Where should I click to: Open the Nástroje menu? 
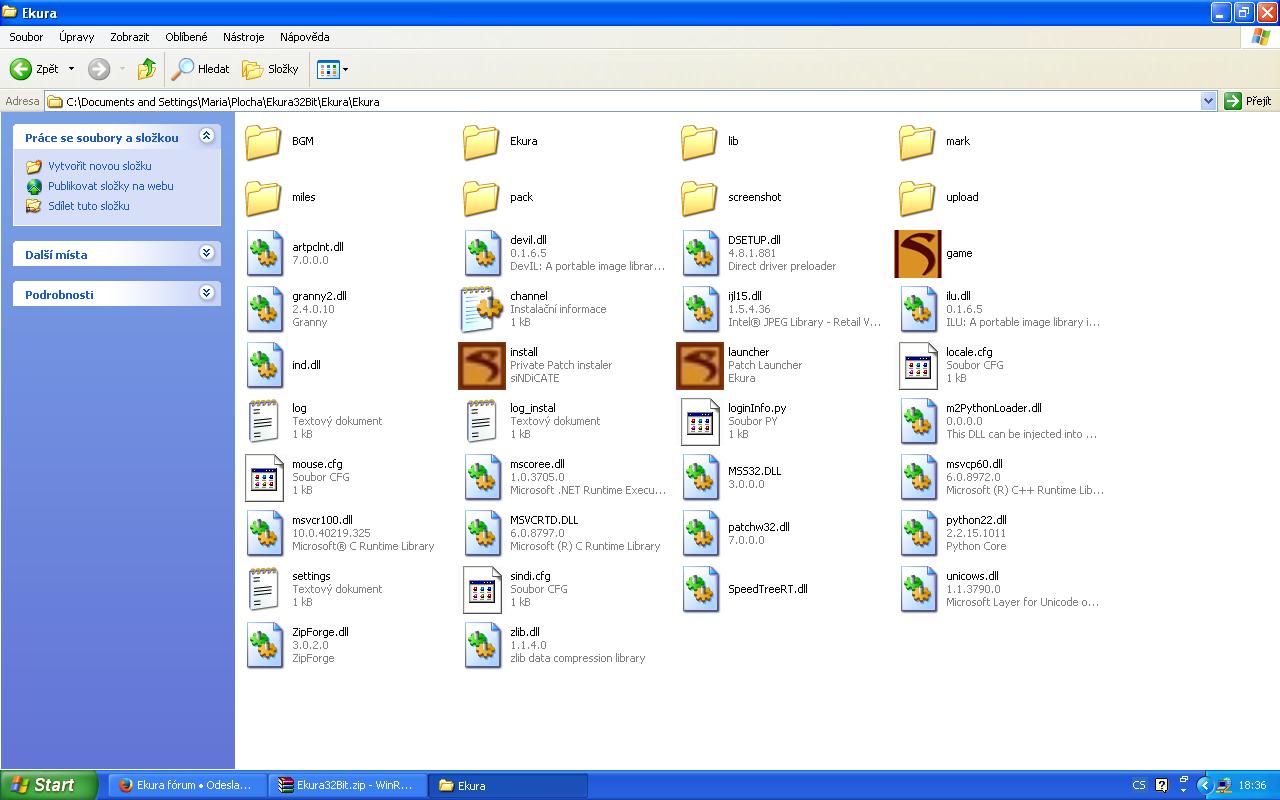pyautogui.click(x=243, y=37)
